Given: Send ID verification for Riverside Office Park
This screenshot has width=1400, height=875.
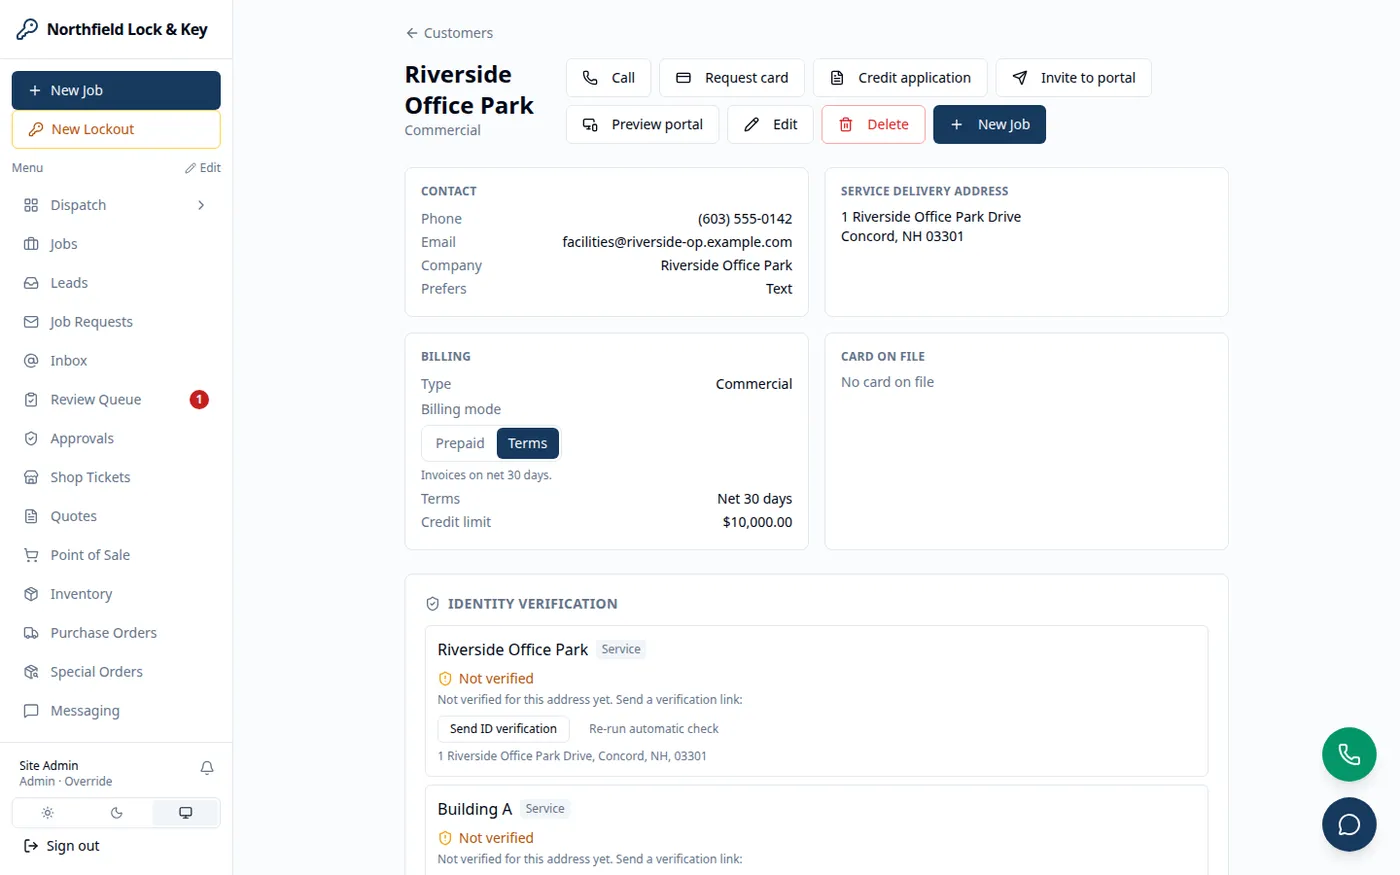Looking at the screenshot, I should click(x=503, y=729).
